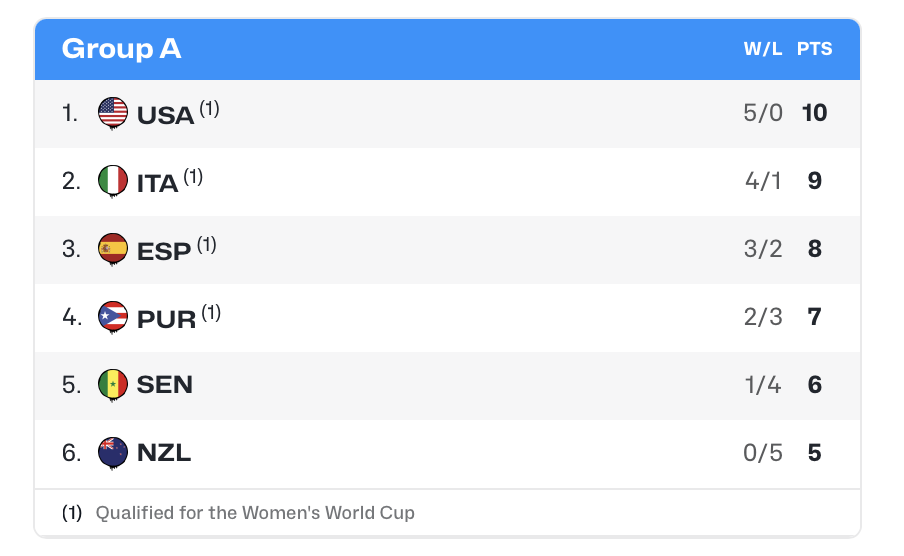Viewport: 904px width, 556px height.
Task: Open the ITA team link
Action: tap(157, 183)
